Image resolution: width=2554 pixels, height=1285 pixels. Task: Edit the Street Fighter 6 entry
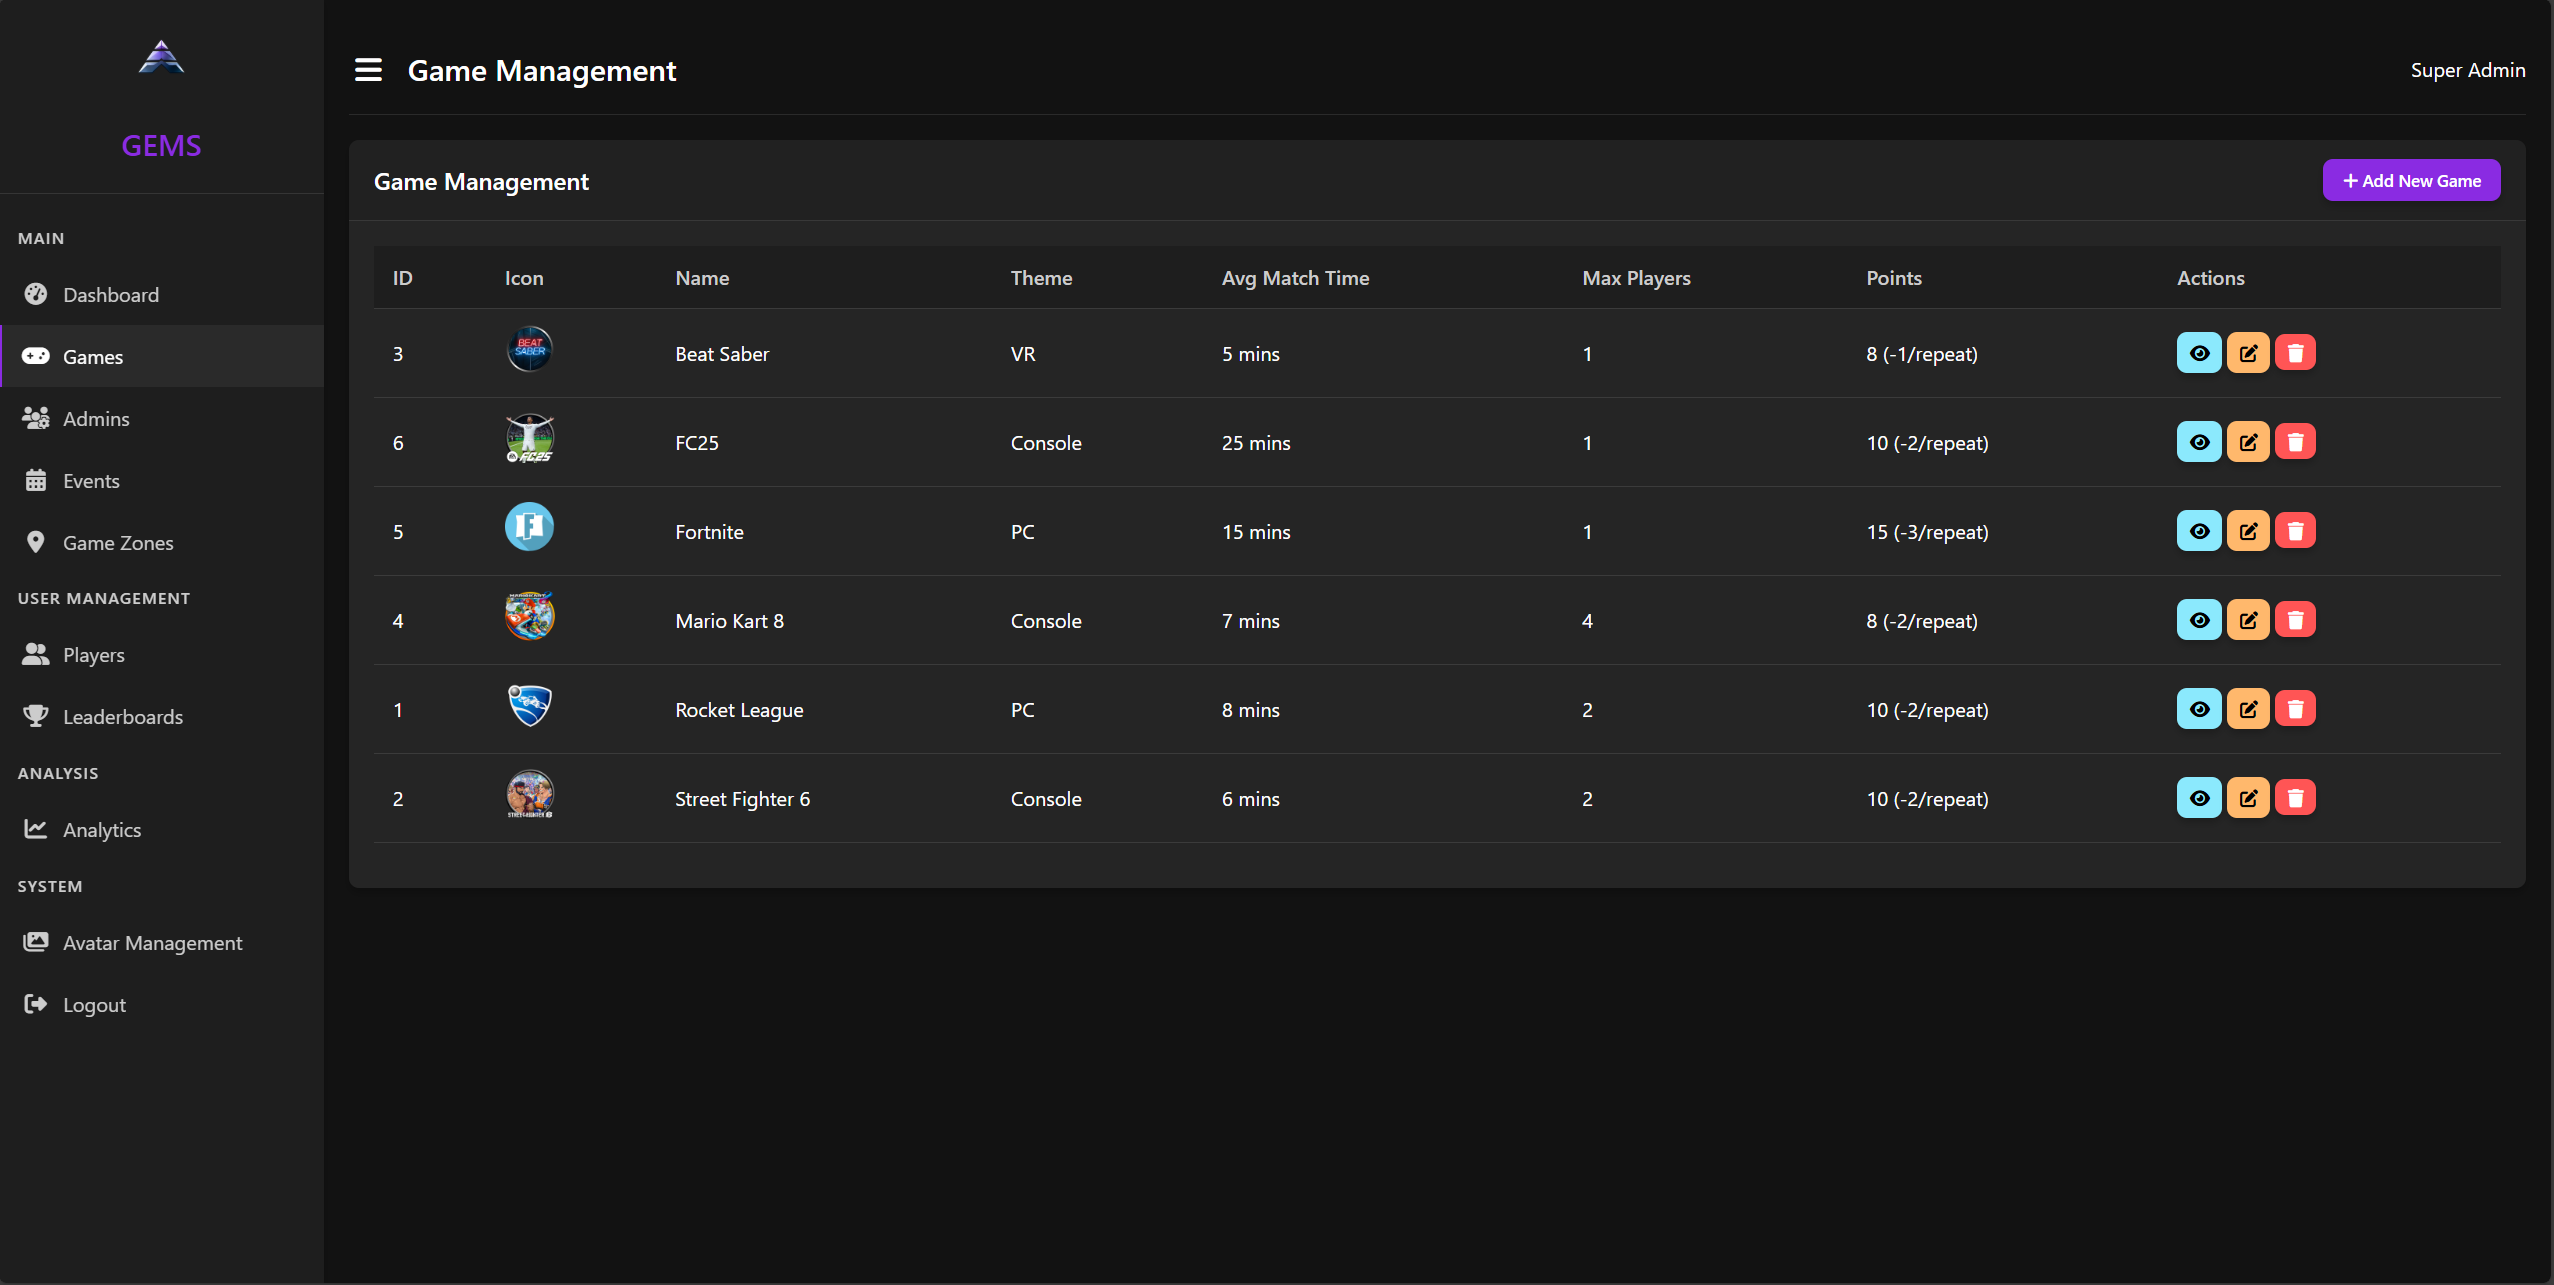(2247, 798)
